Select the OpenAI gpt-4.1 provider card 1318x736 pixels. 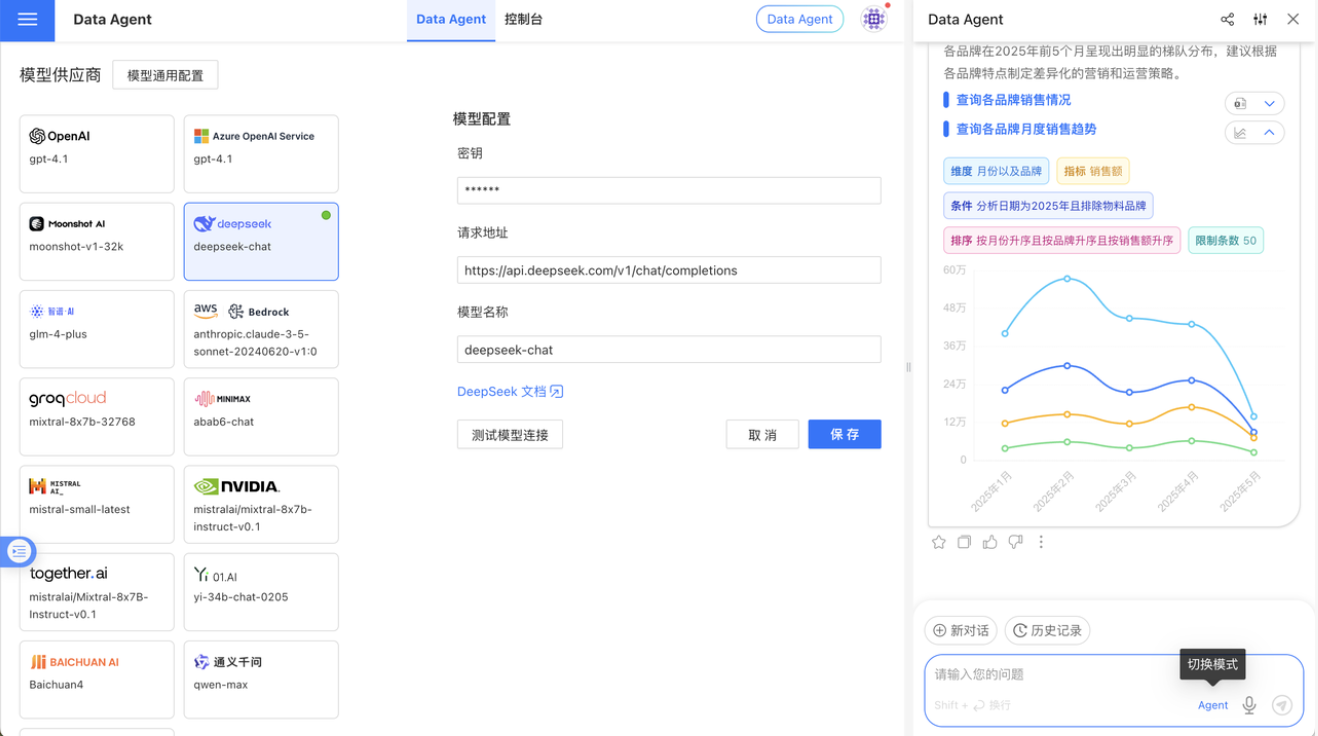96,153
